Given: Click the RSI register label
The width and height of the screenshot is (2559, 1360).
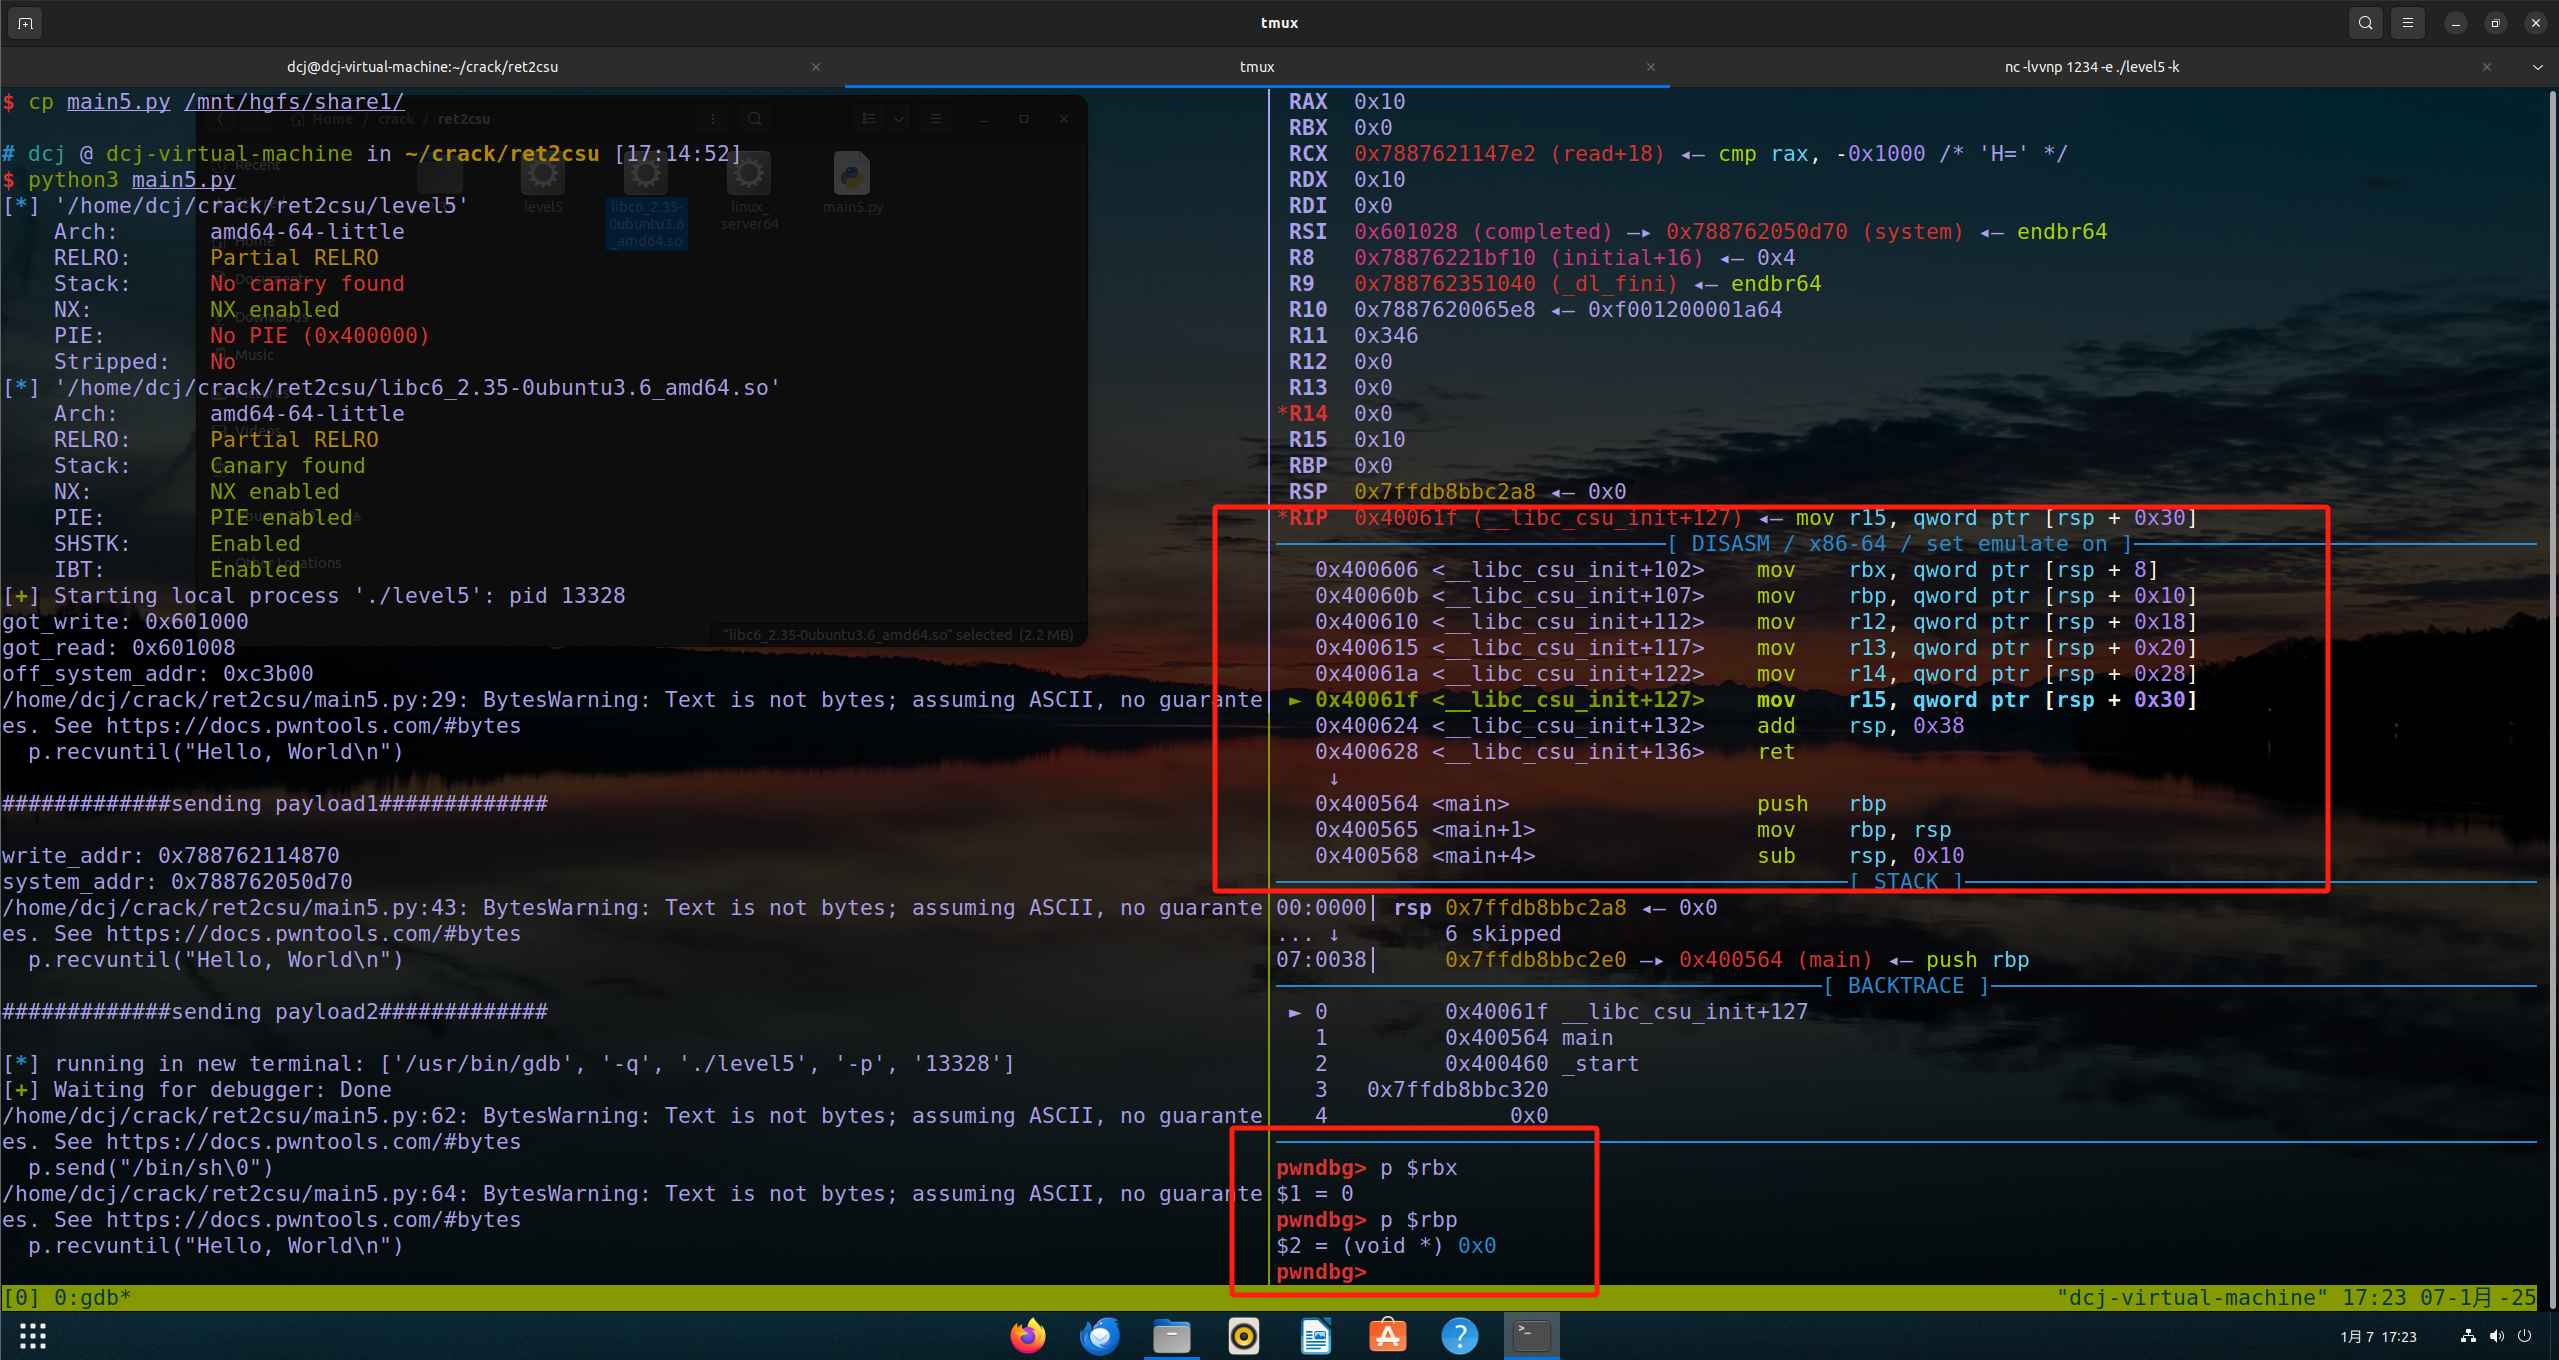Looking at the screenshot, I should [1308, 232].
